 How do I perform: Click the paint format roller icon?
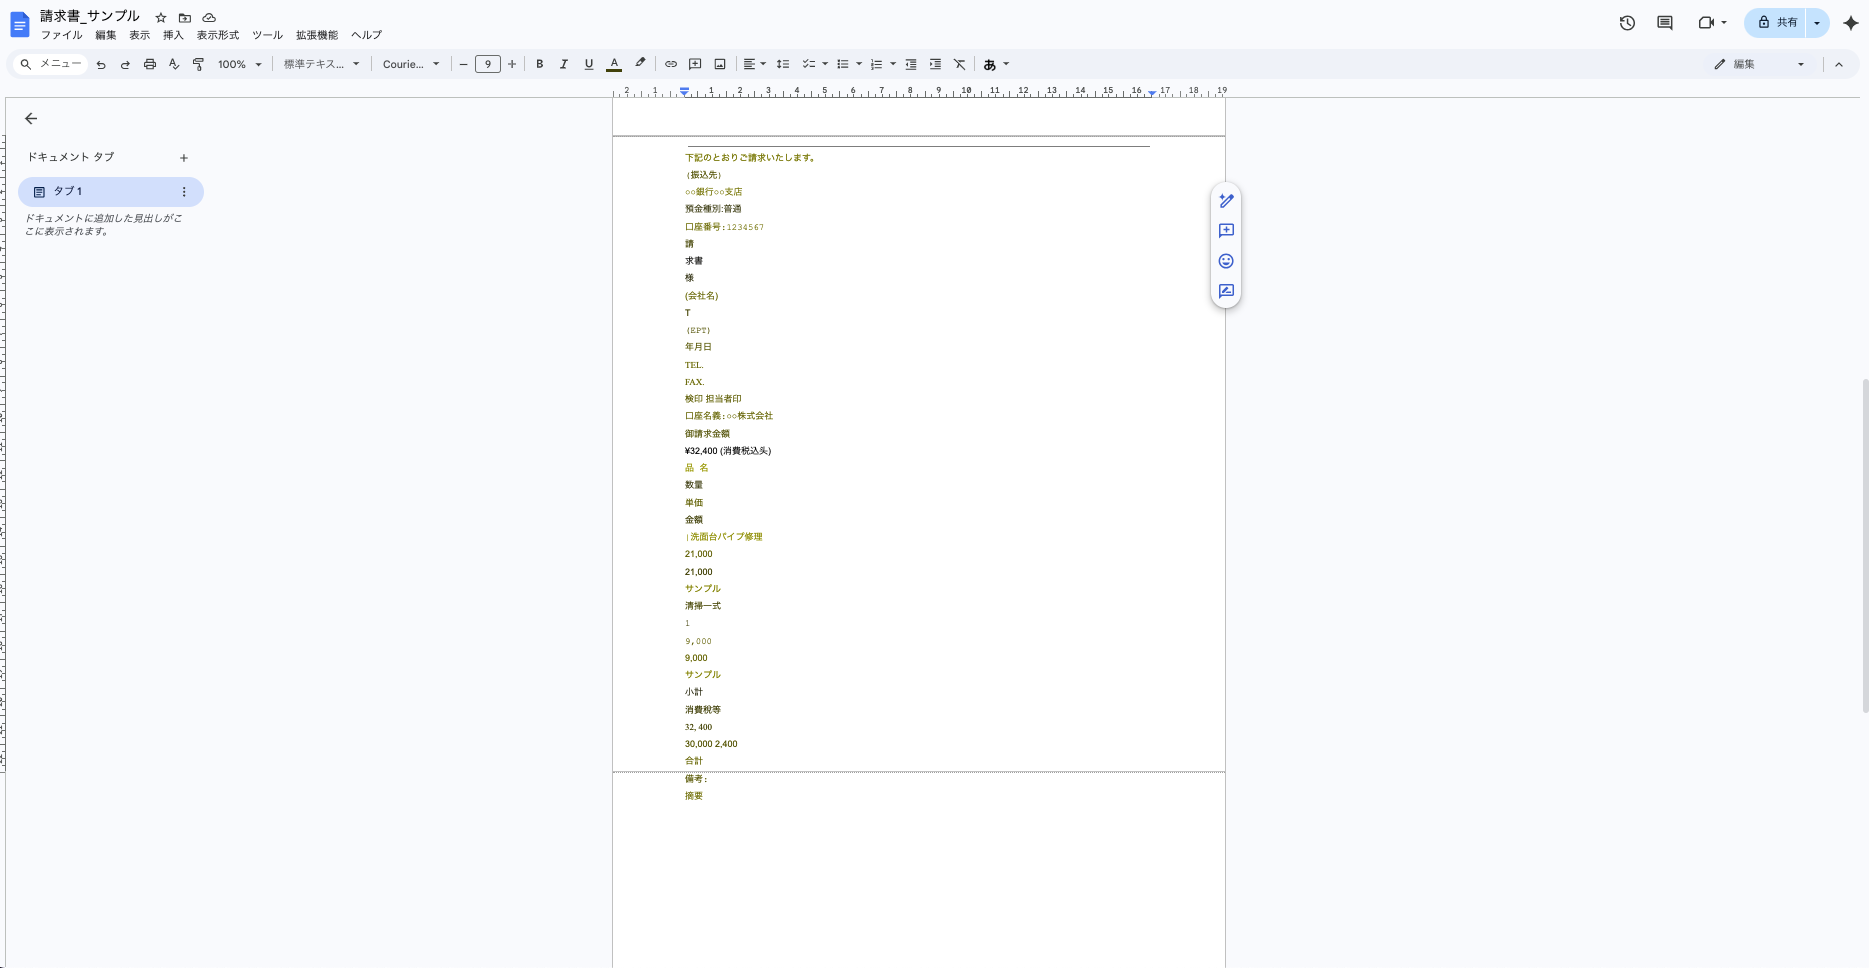(x=198, y=64)
